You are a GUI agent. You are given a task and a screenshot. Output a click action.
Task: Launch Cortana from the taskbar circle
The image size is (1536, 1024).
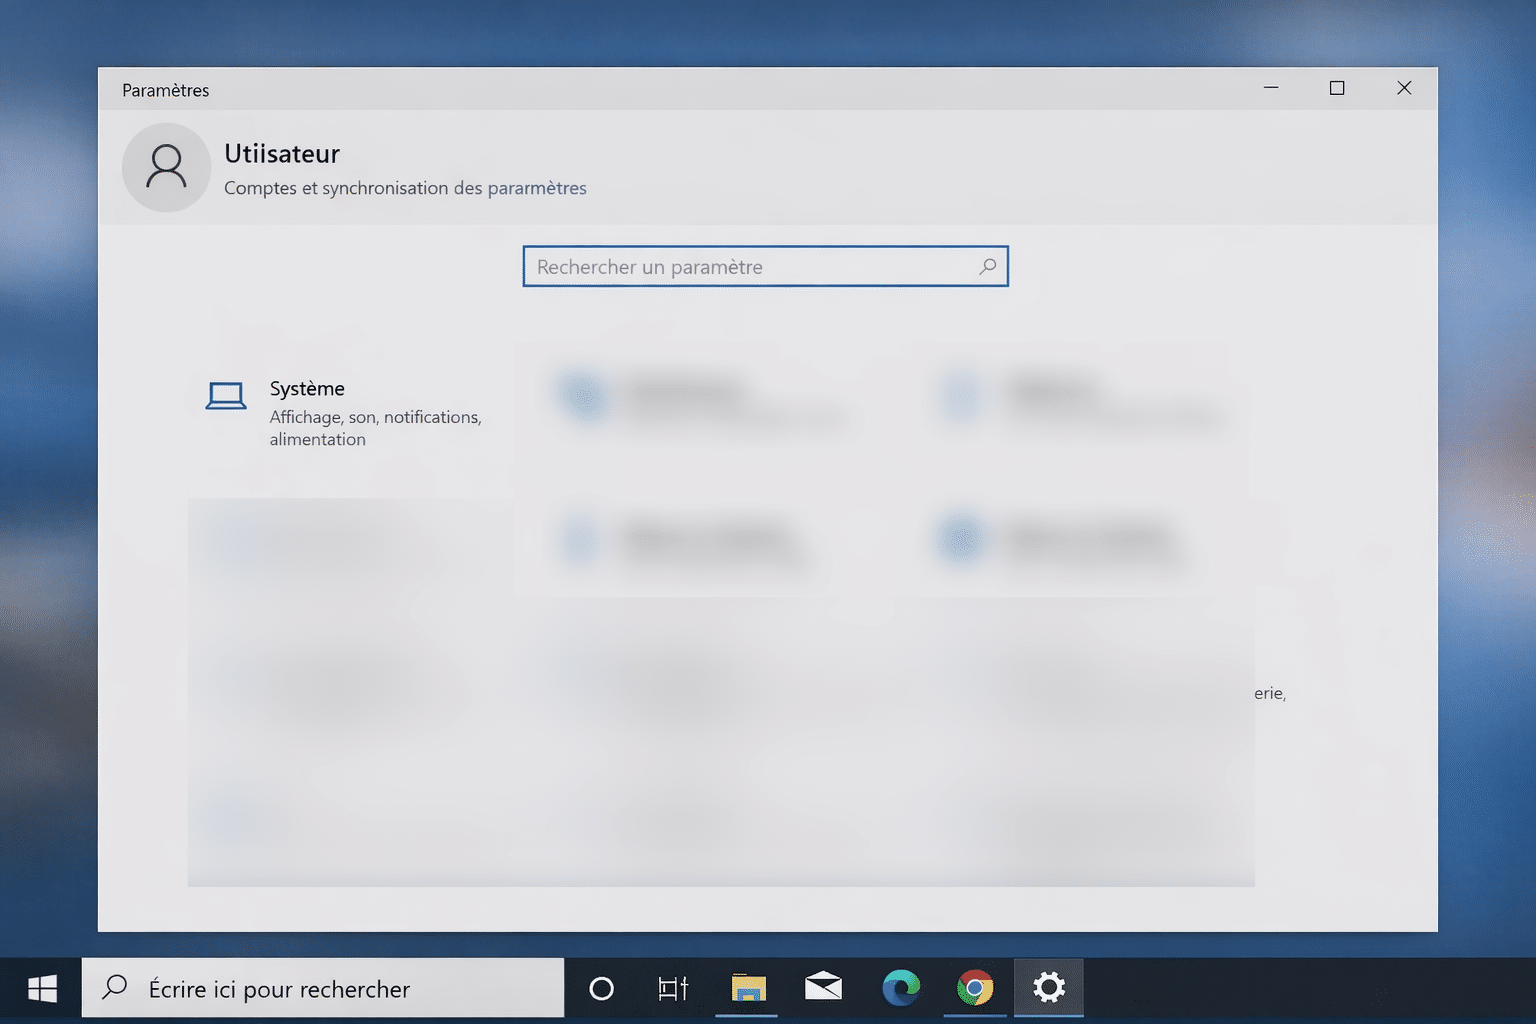point(601,989)
